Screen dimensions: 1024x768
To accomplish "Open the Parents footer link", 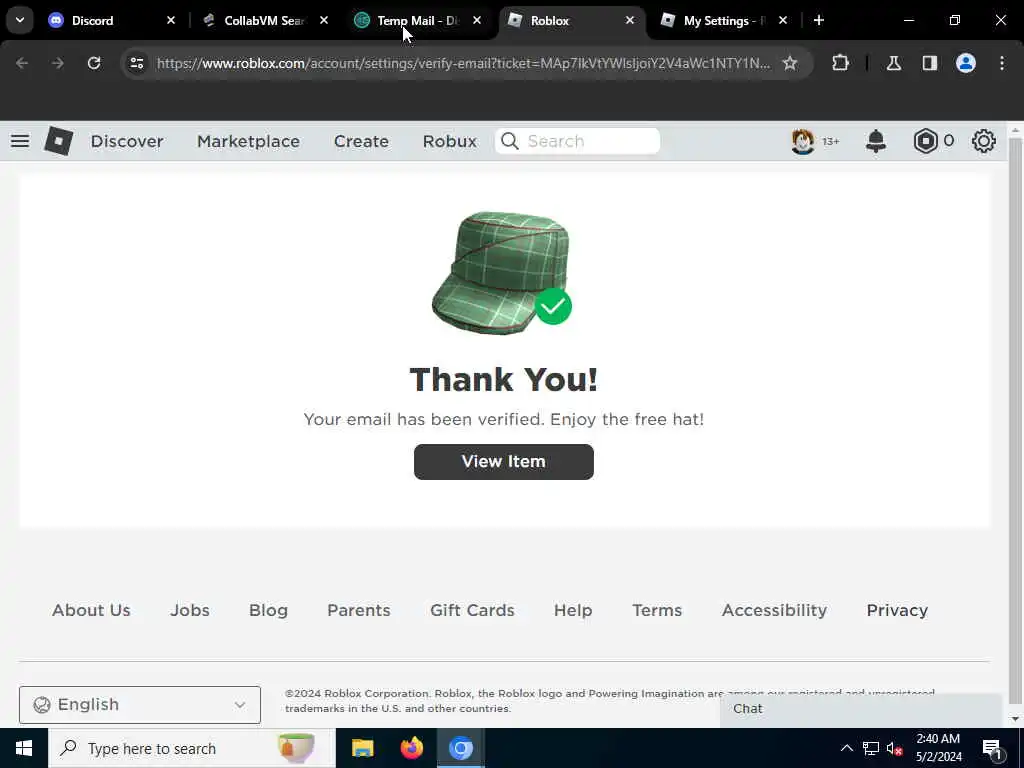I will 359,610.
